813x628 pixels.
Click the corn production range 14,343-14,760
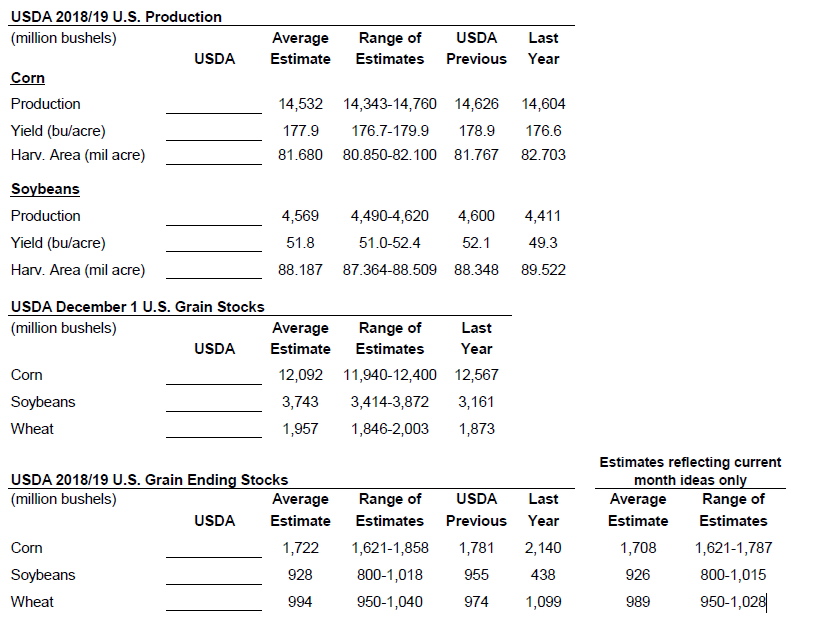390,104
